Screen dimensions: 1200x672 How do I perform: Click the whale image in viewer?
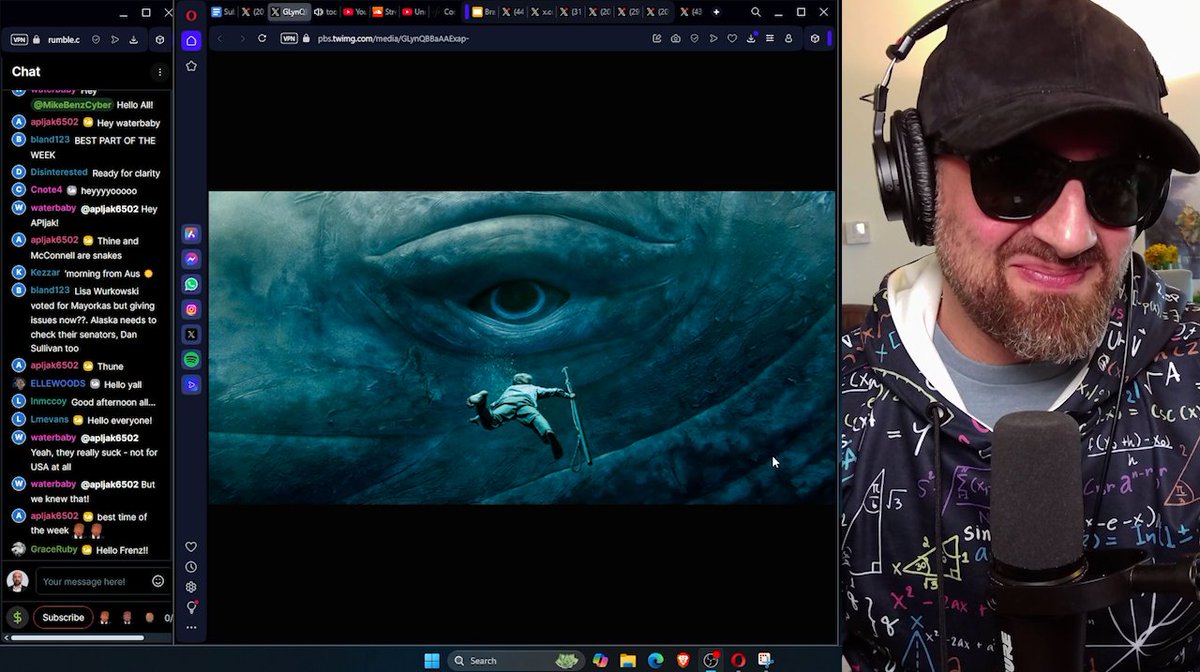pyautogui.click(x=521, y=347)
